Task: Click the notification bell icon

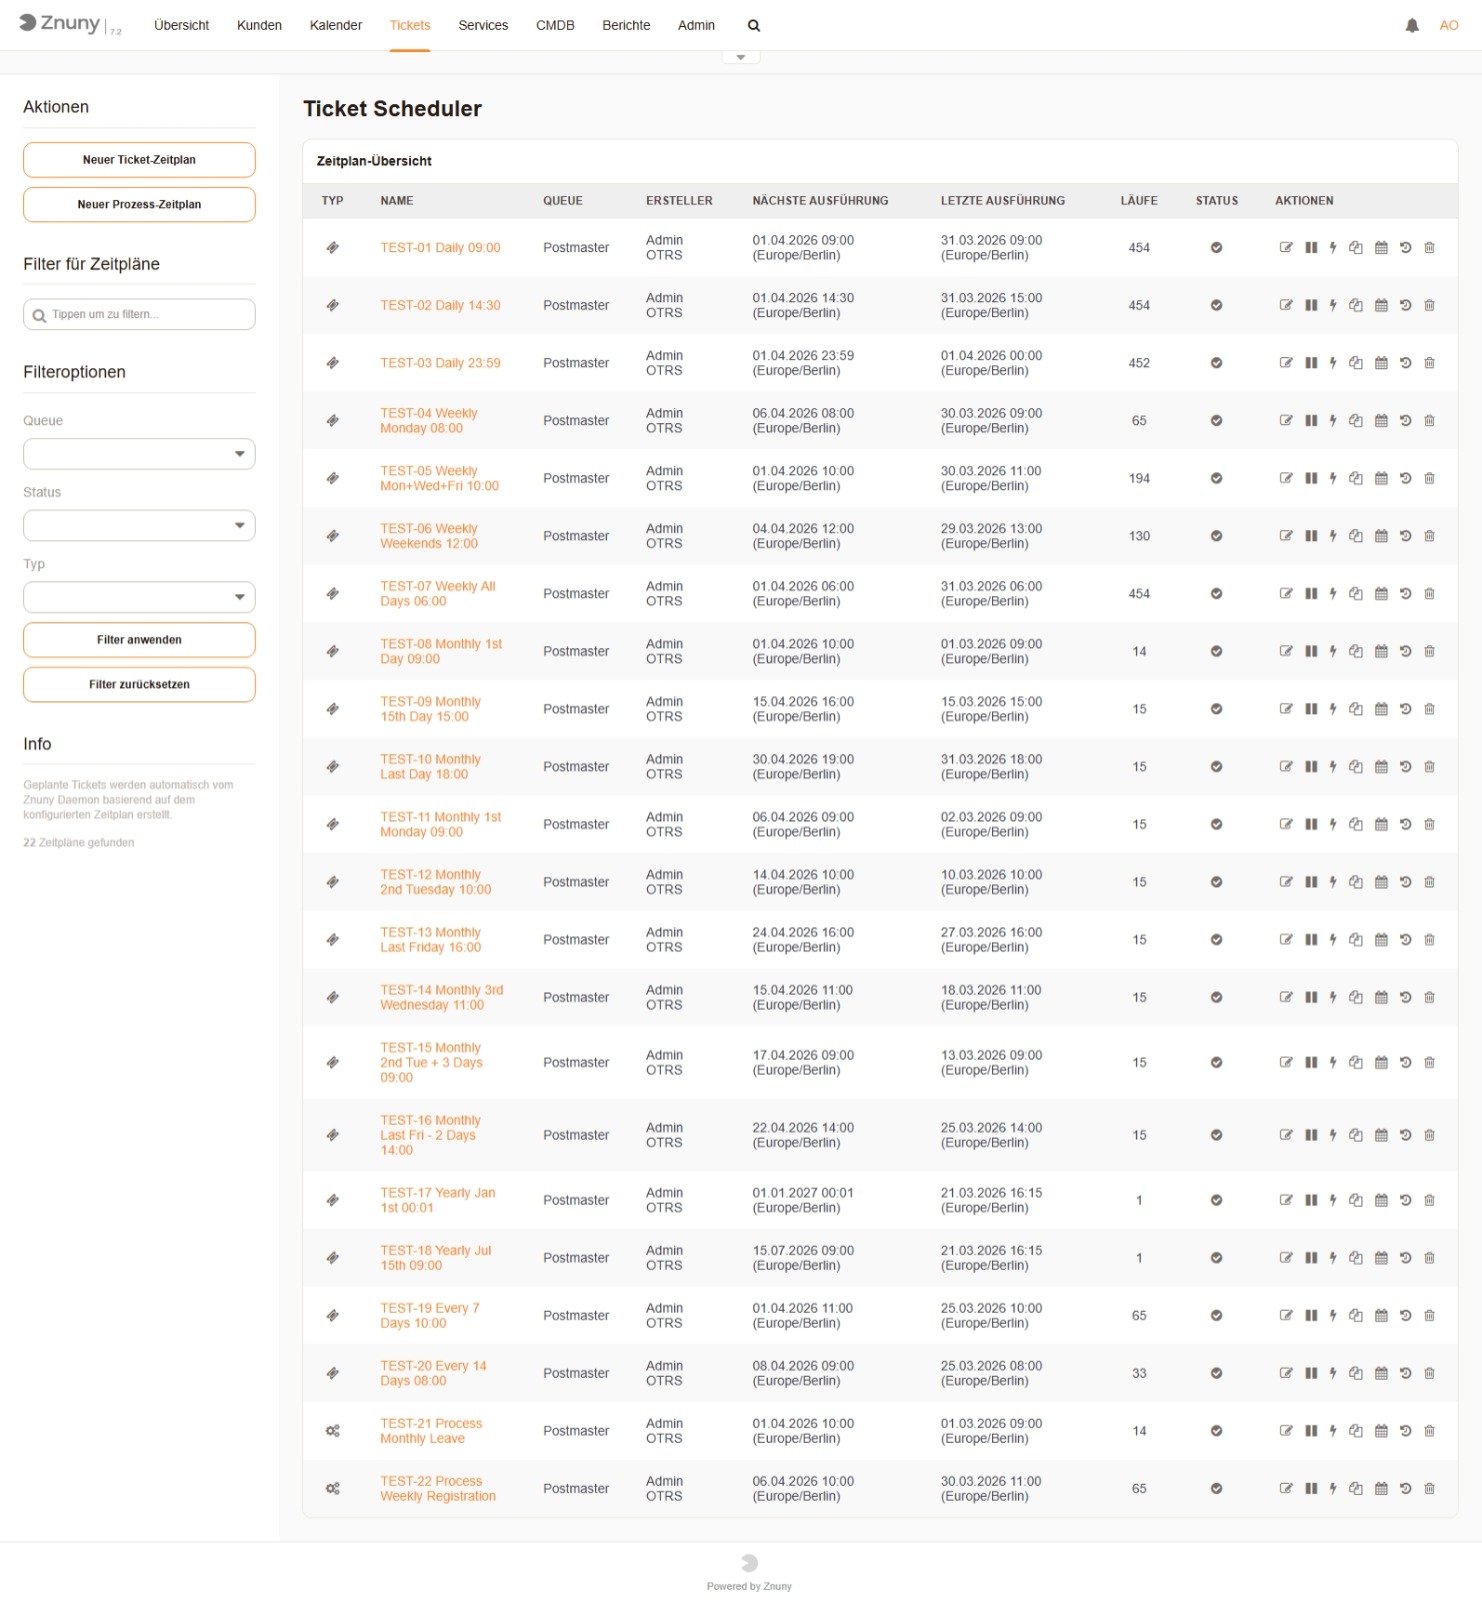Action: 1412,26
